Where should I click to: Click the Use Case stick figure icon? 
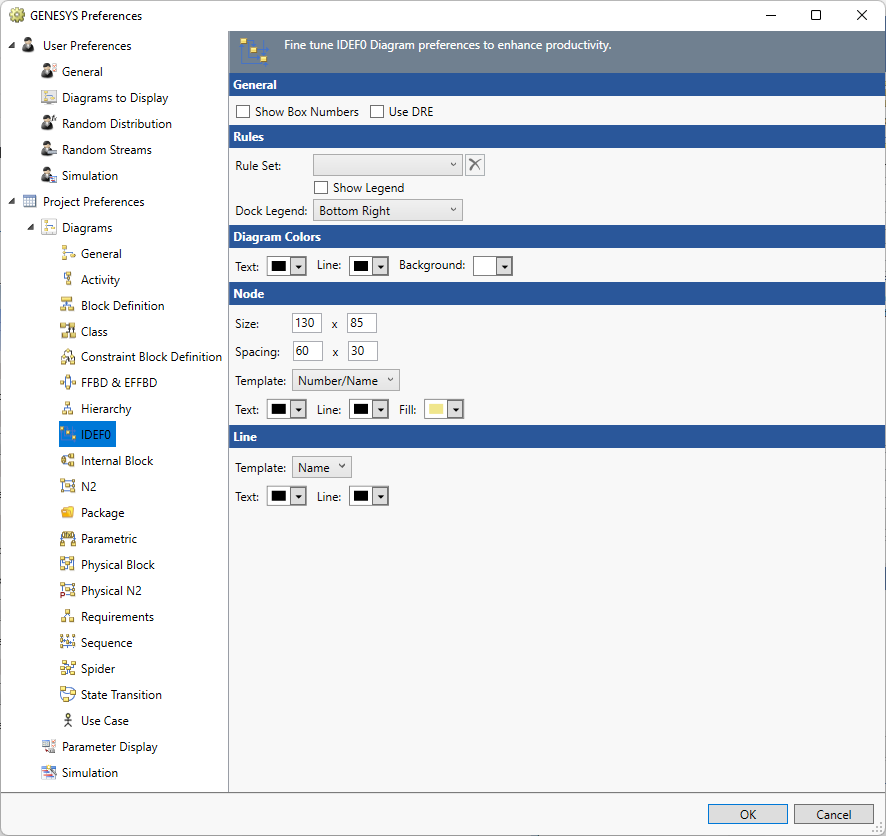[x=68, y=721]
